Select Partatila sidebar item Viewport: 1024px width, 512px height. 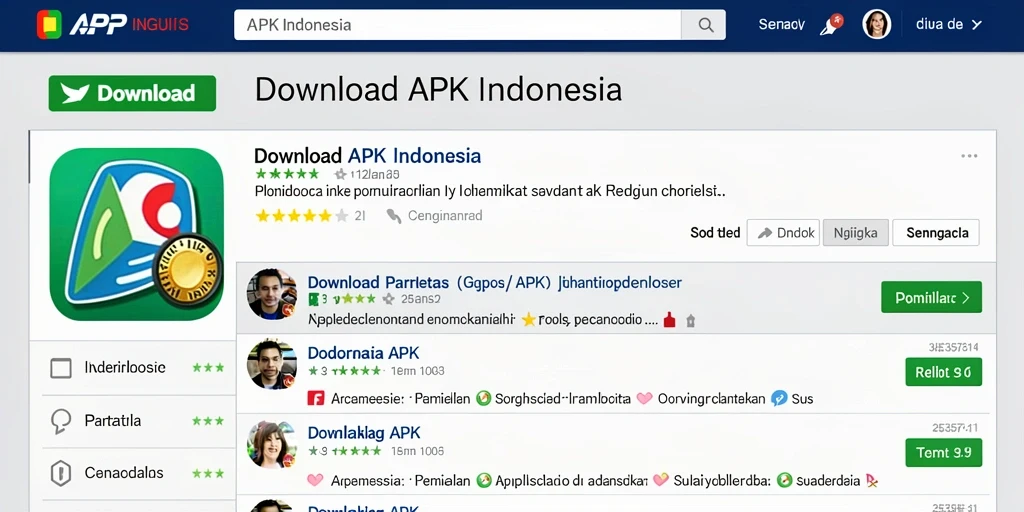click(x=138, y=421)
